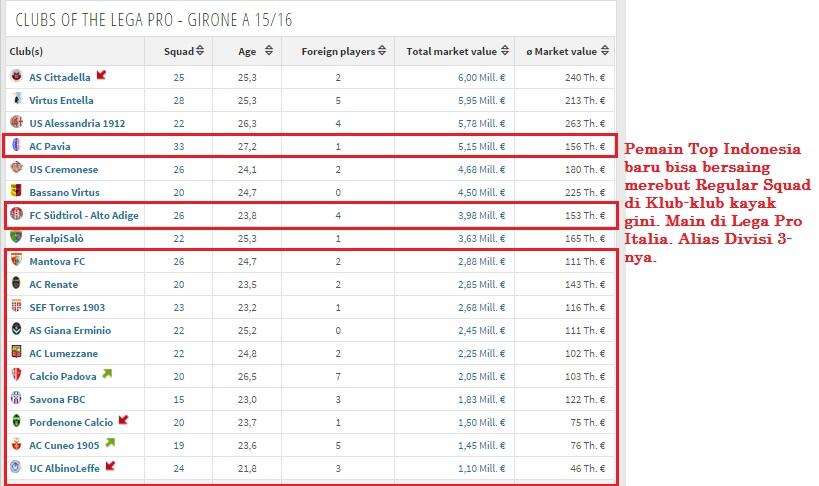Sort table by average Market value
Image resolution: width=819 pixels, height=486 pixels.
tap(567, 51)
